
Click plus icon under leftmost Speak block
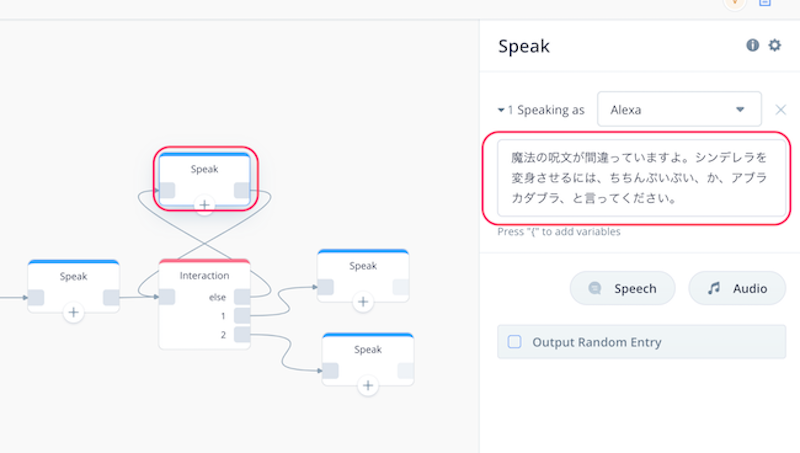click(x=73, y=312)
